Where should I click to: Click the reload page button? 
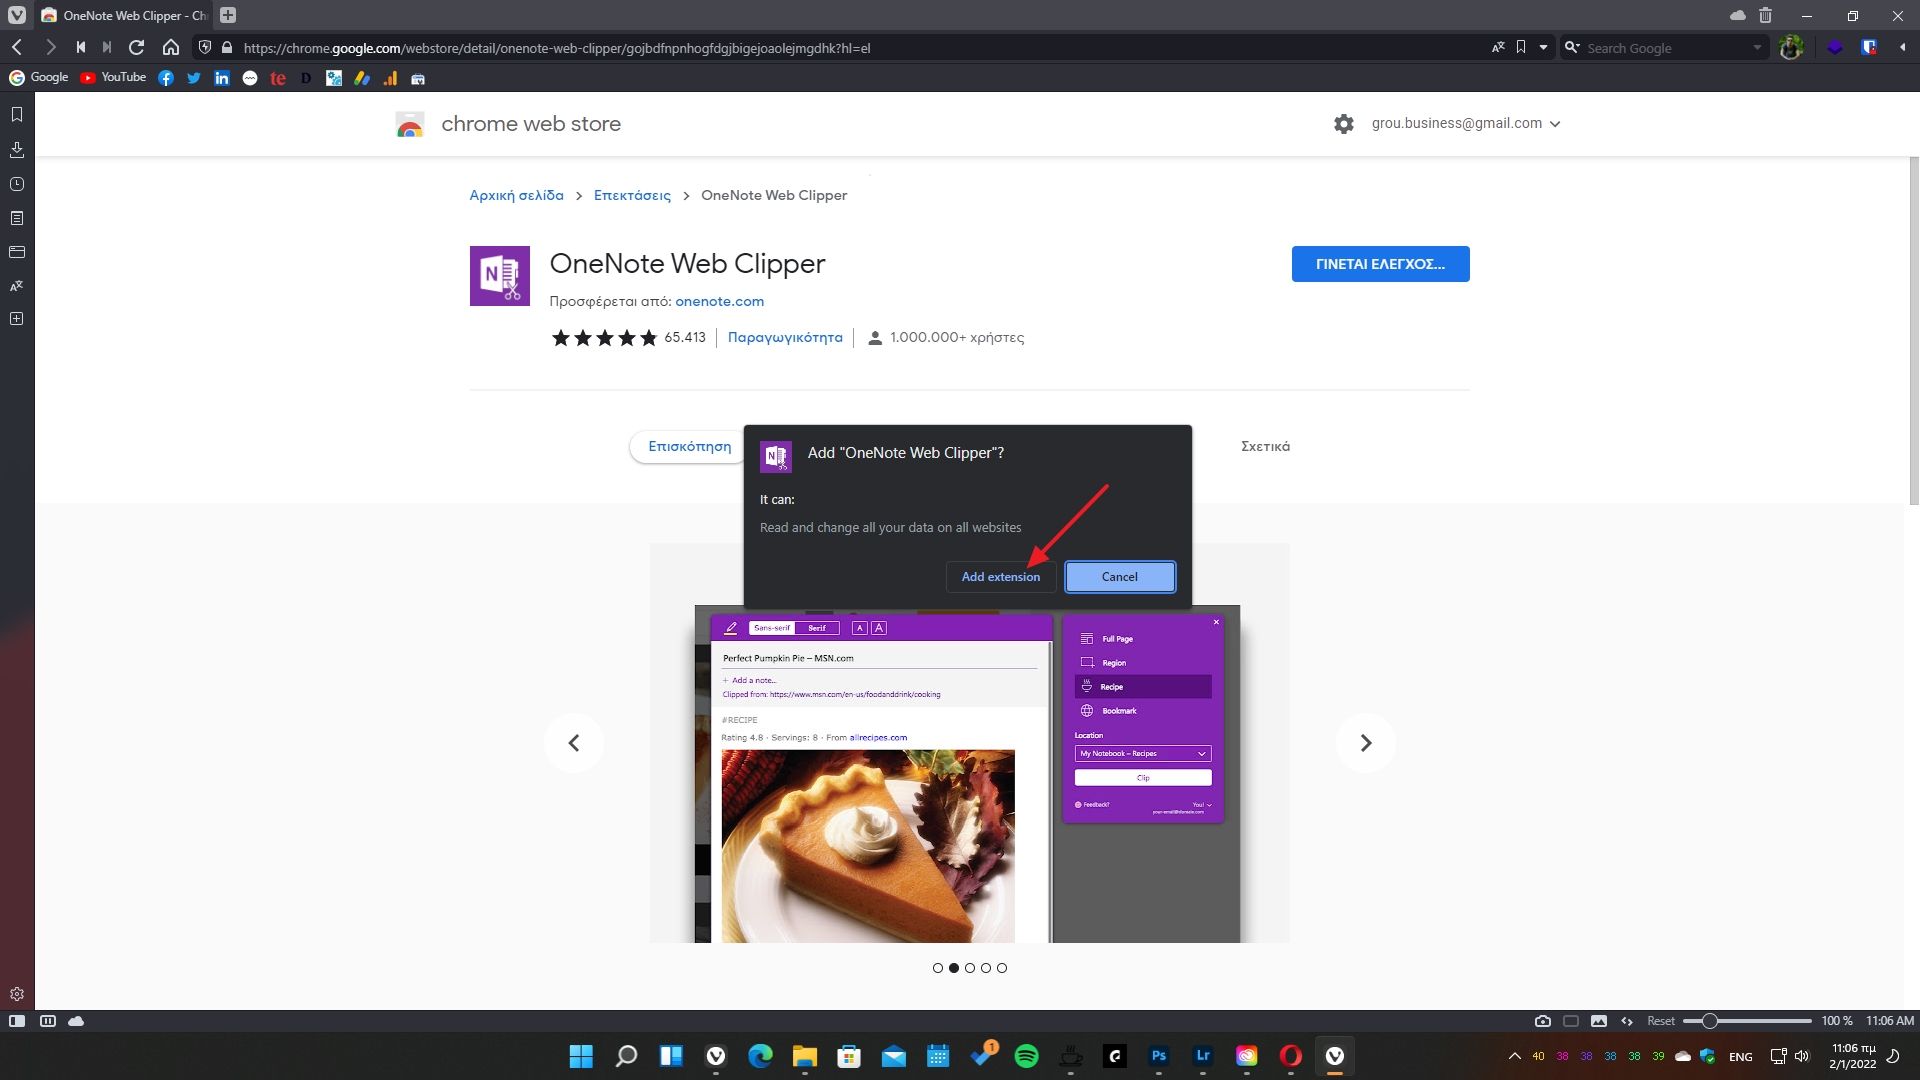pyautogui.click(x=137, y=47)
